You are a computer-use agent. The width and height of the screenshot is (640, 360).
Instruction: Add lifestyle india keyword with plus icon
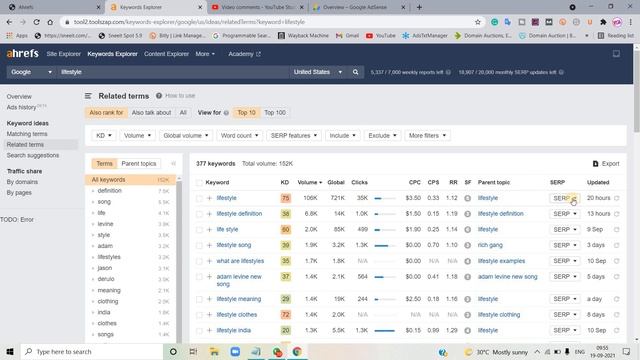pos(210,330)
